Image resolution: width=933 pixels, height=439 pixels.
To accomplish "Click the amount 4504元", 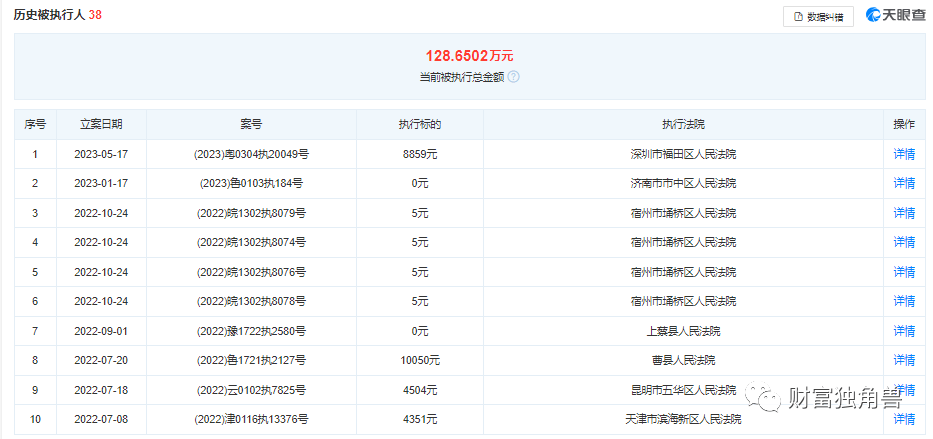I will (419, 390).
